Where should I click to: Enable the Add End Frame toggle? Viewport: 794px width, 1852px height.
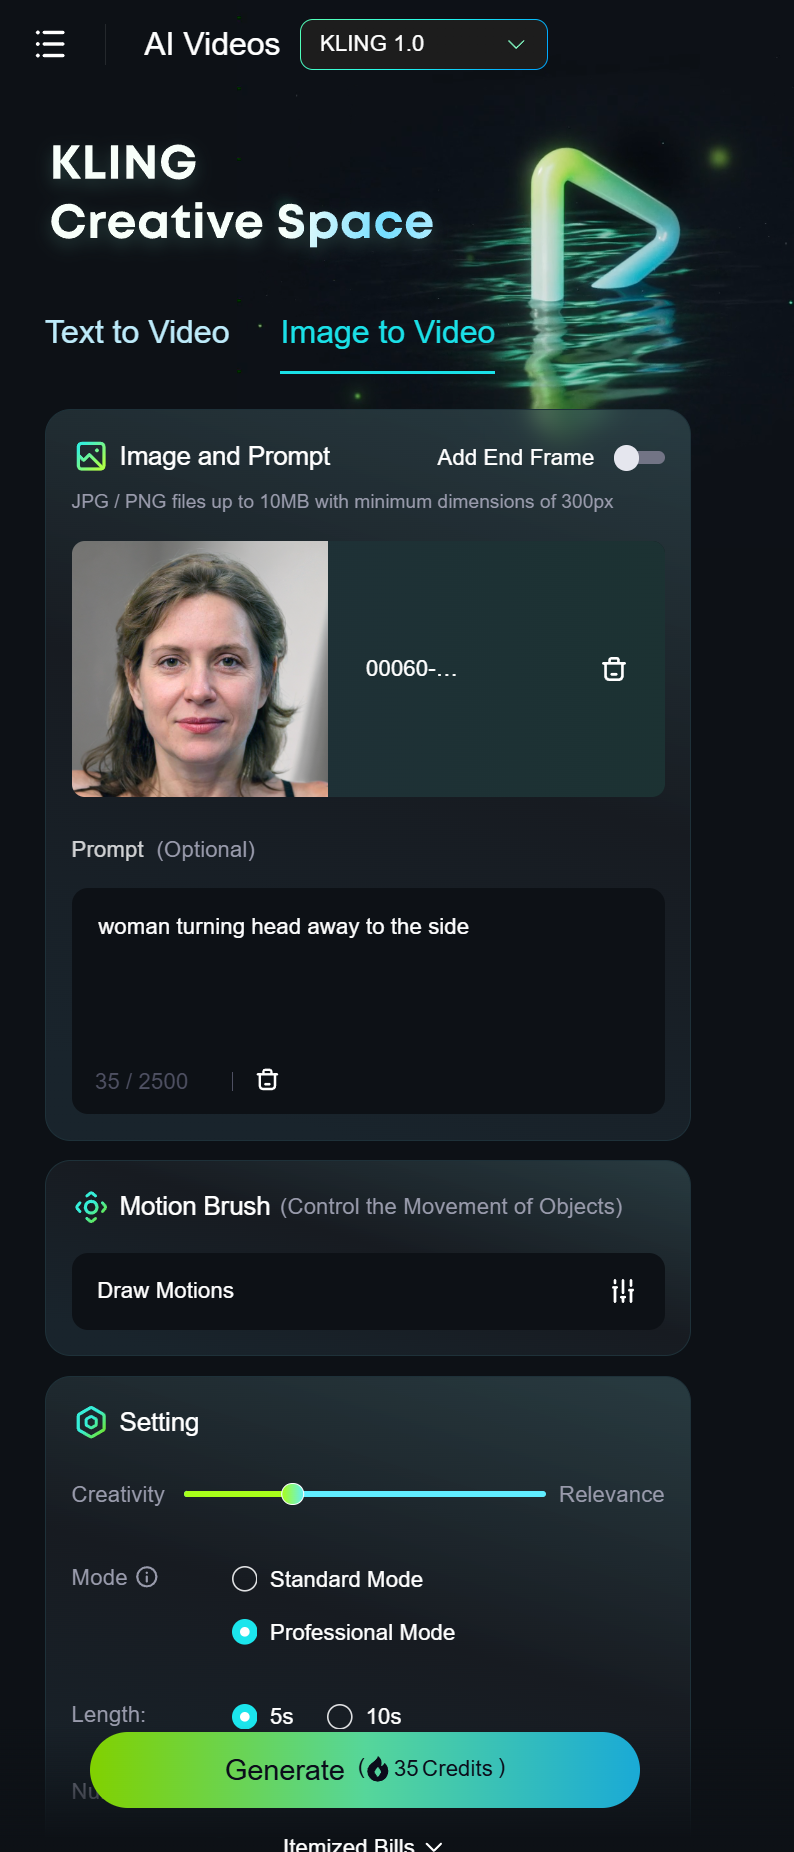639,457
